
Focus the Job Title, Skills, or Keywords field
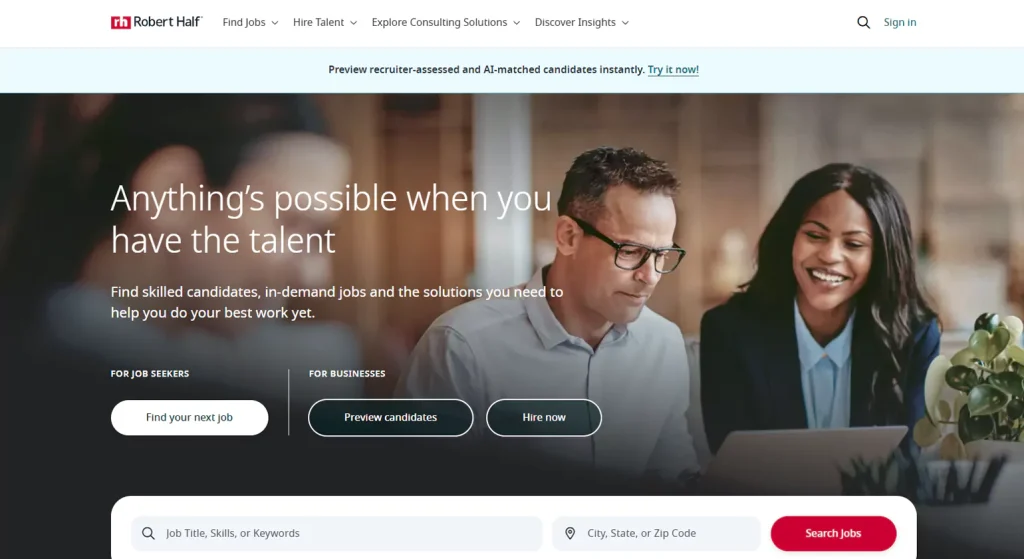coord(337,534)
